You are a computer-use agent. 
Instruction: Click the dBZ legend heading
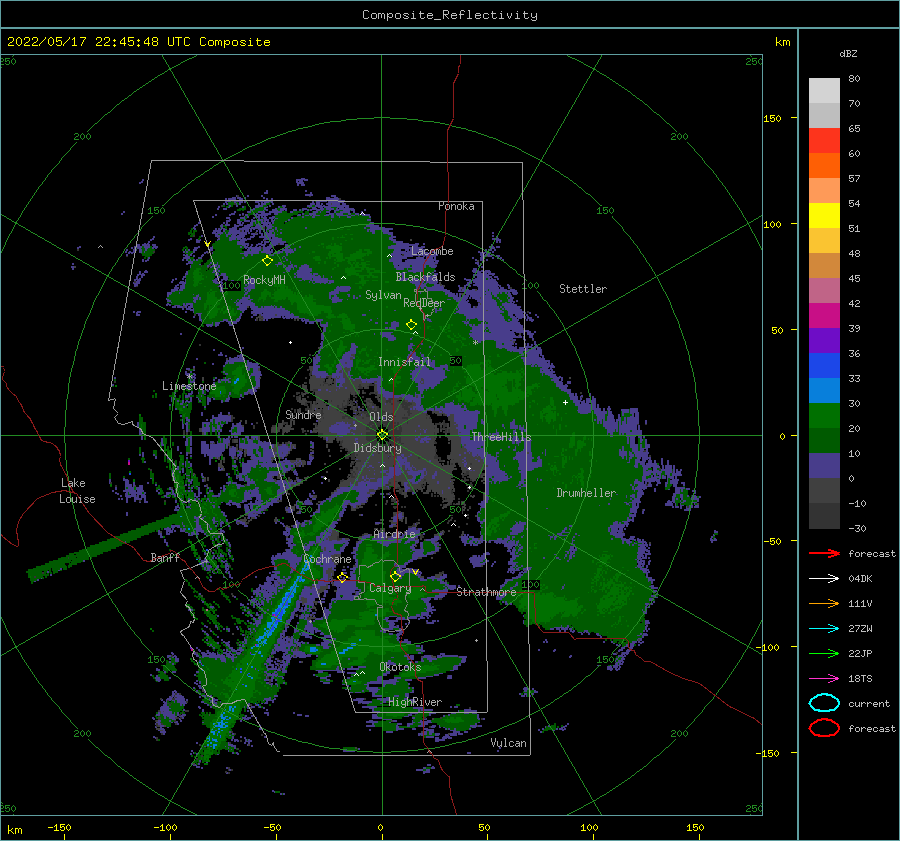click(848, 53)
